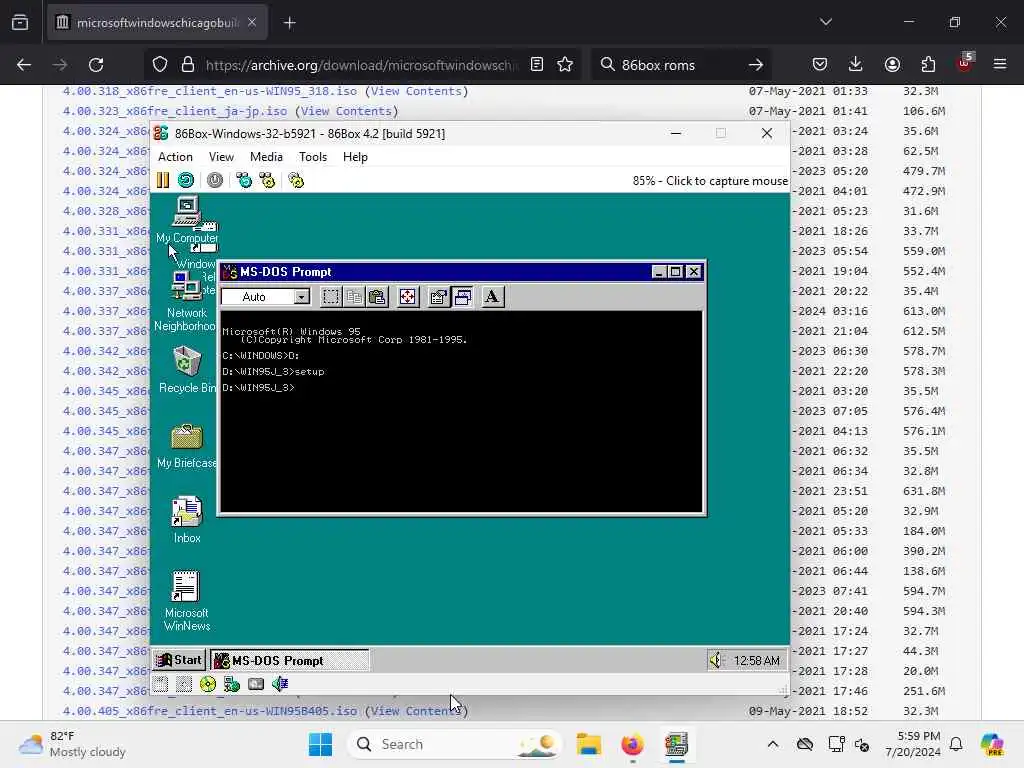This screenshot has width=1024, height=768.
Task: Select the Inbox desktop icon
Action: click(x=187, y=520)
